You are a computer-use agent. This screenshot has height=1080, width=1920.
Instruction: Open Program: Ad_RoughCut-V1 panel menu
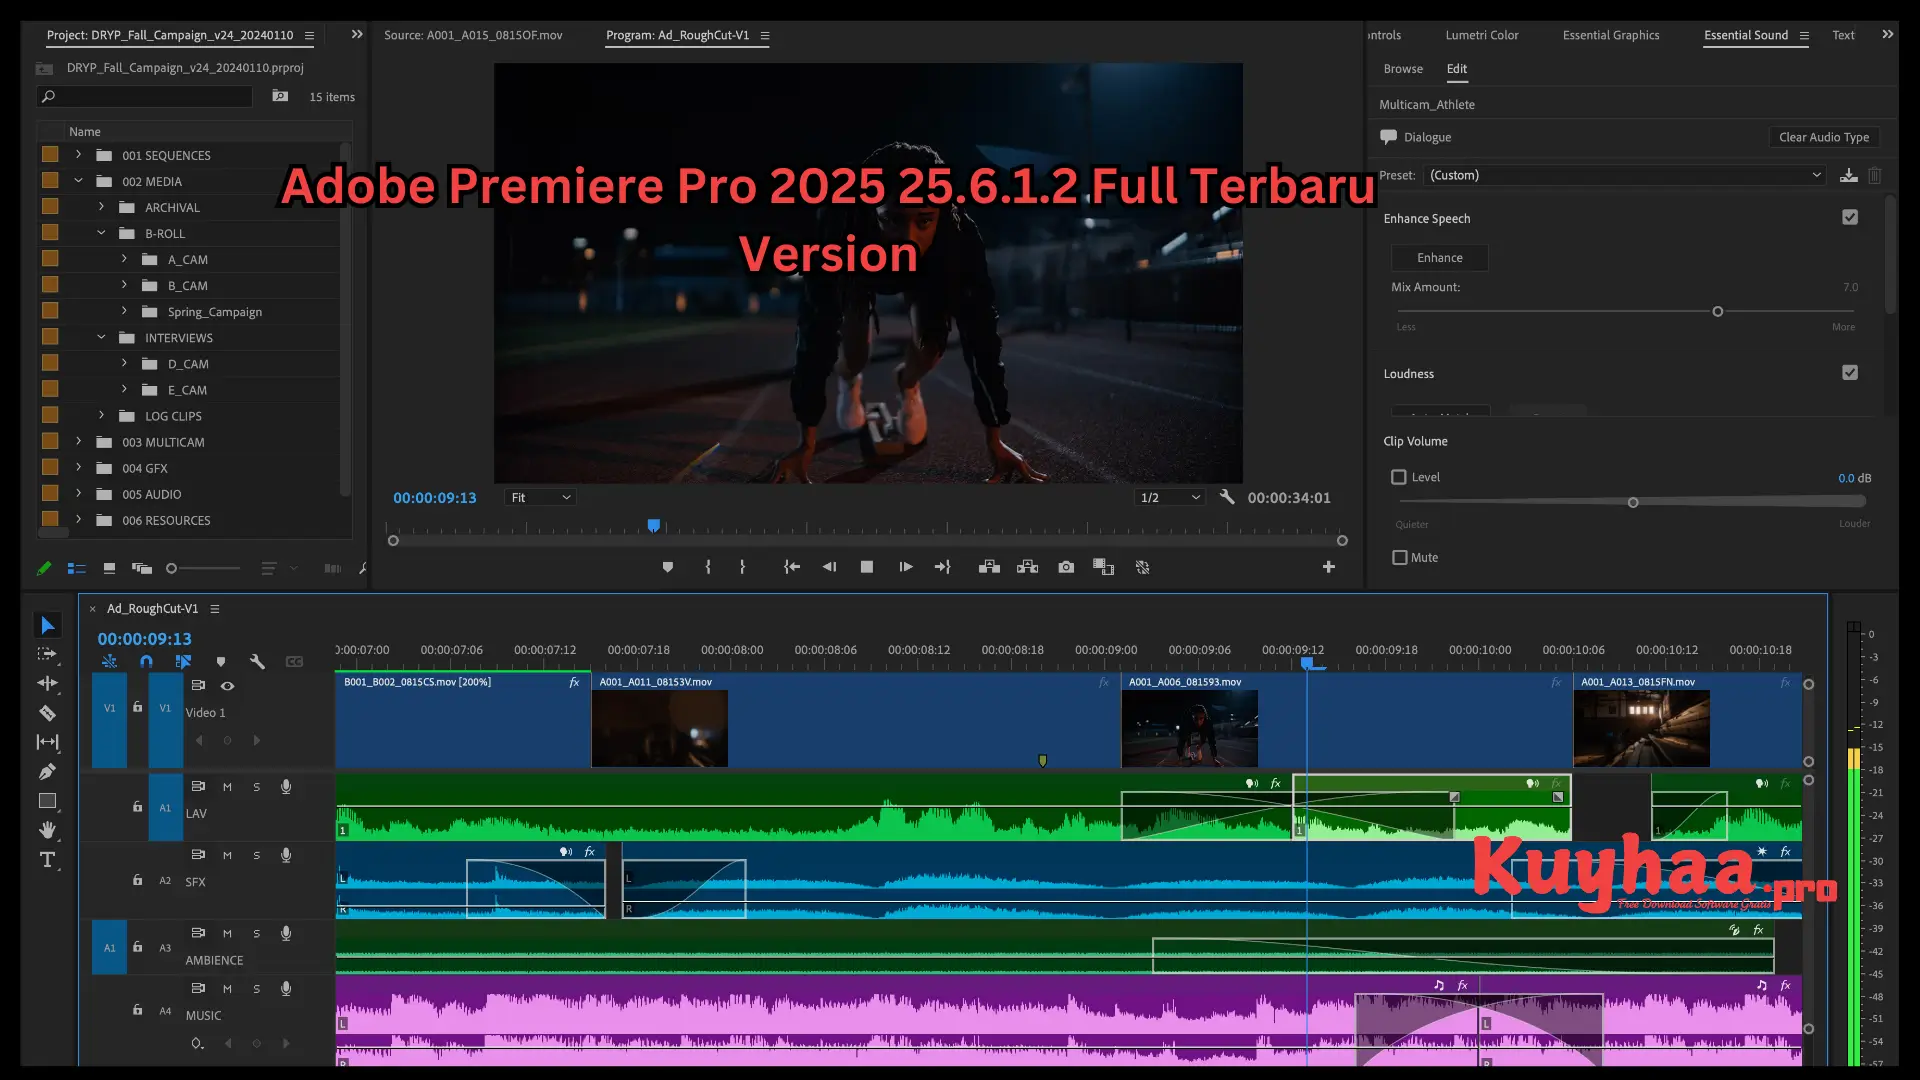pyautogui.click(x=765, y=35)
